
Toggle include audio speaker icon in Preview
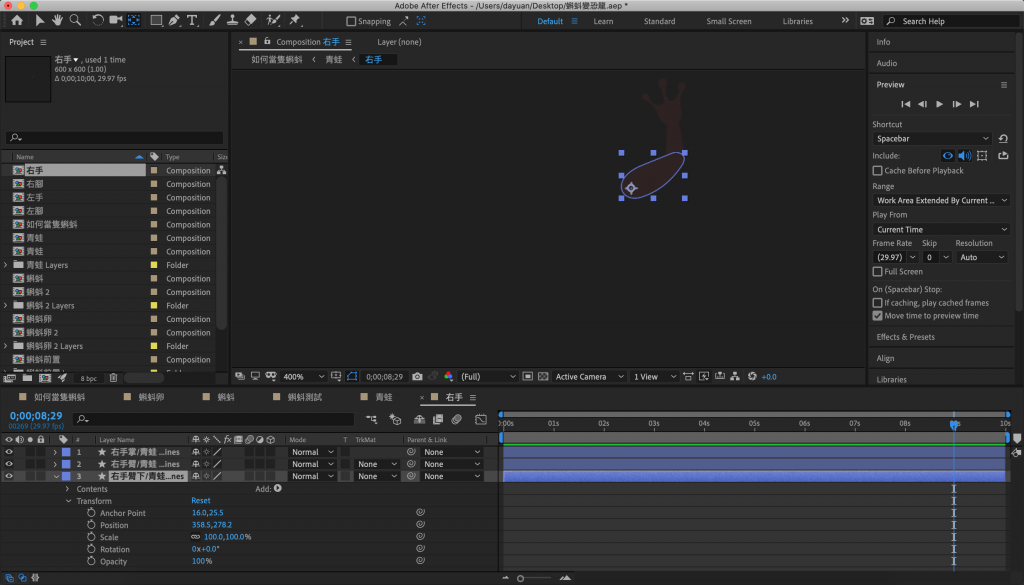pos(964,156)
